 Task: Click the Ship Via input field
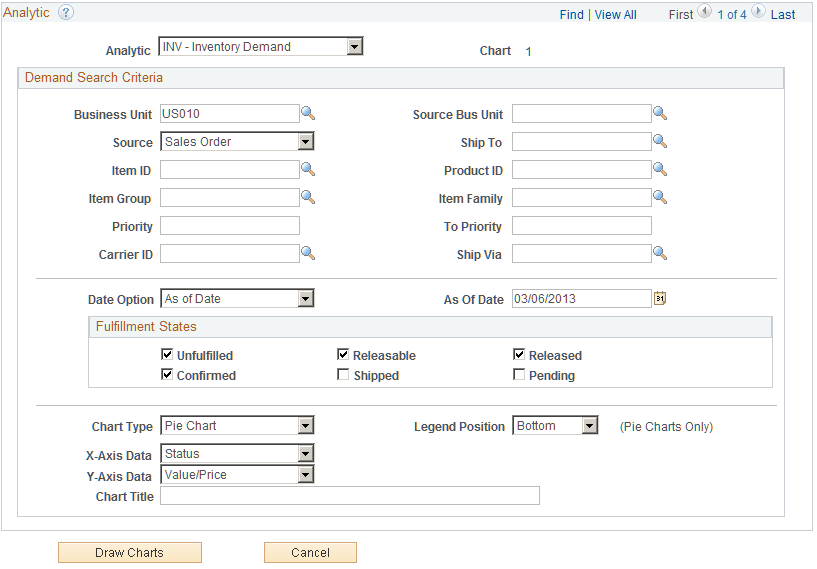tap(581, 254)
